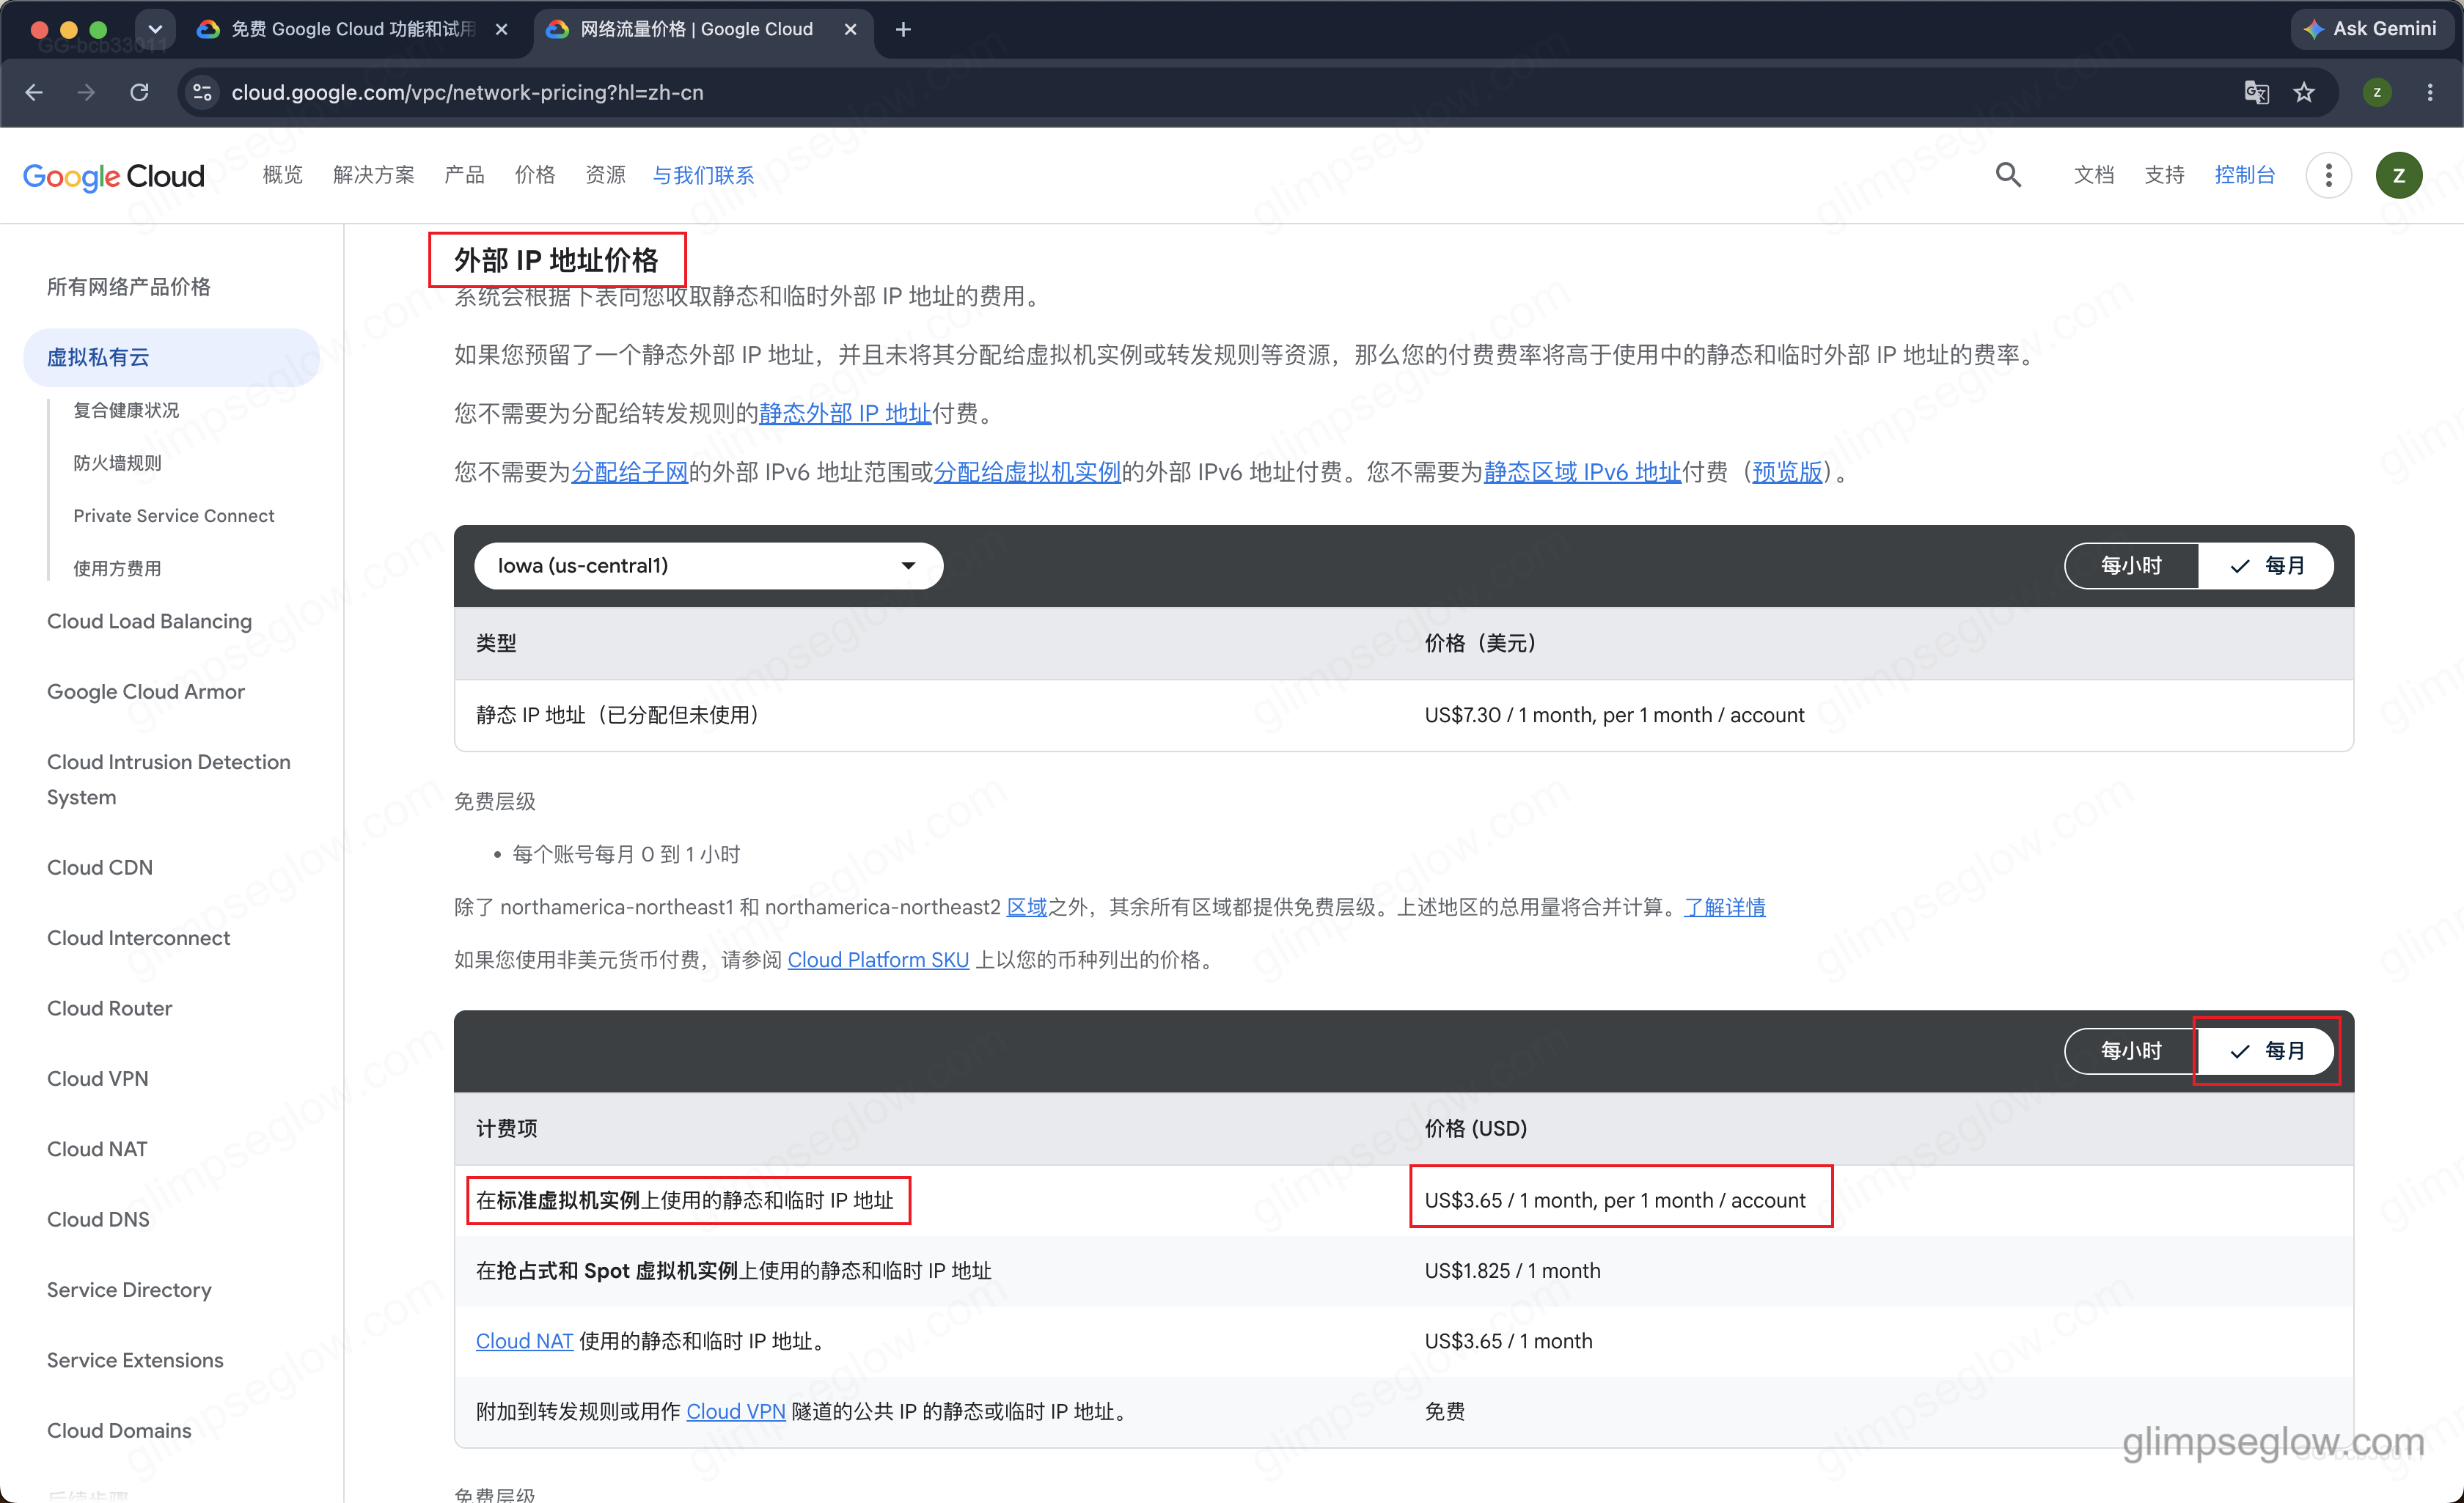Select 每小时 in the second pricing table
The width and height of the screenshot is (2464, 1503).
2131,1051
